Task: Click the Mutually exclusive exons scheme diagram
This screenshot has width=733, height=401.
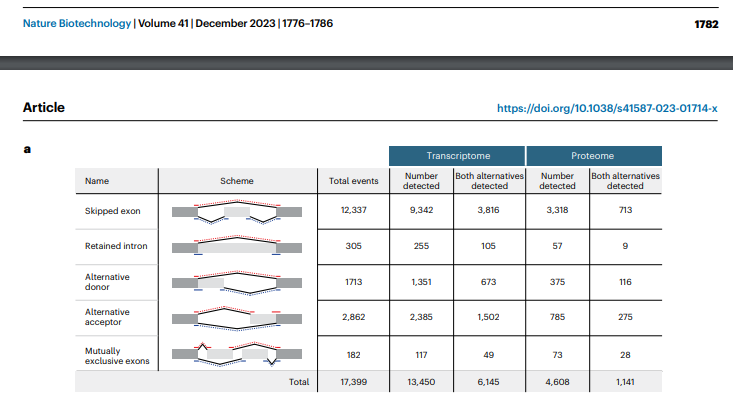Action: click(237, 354)
